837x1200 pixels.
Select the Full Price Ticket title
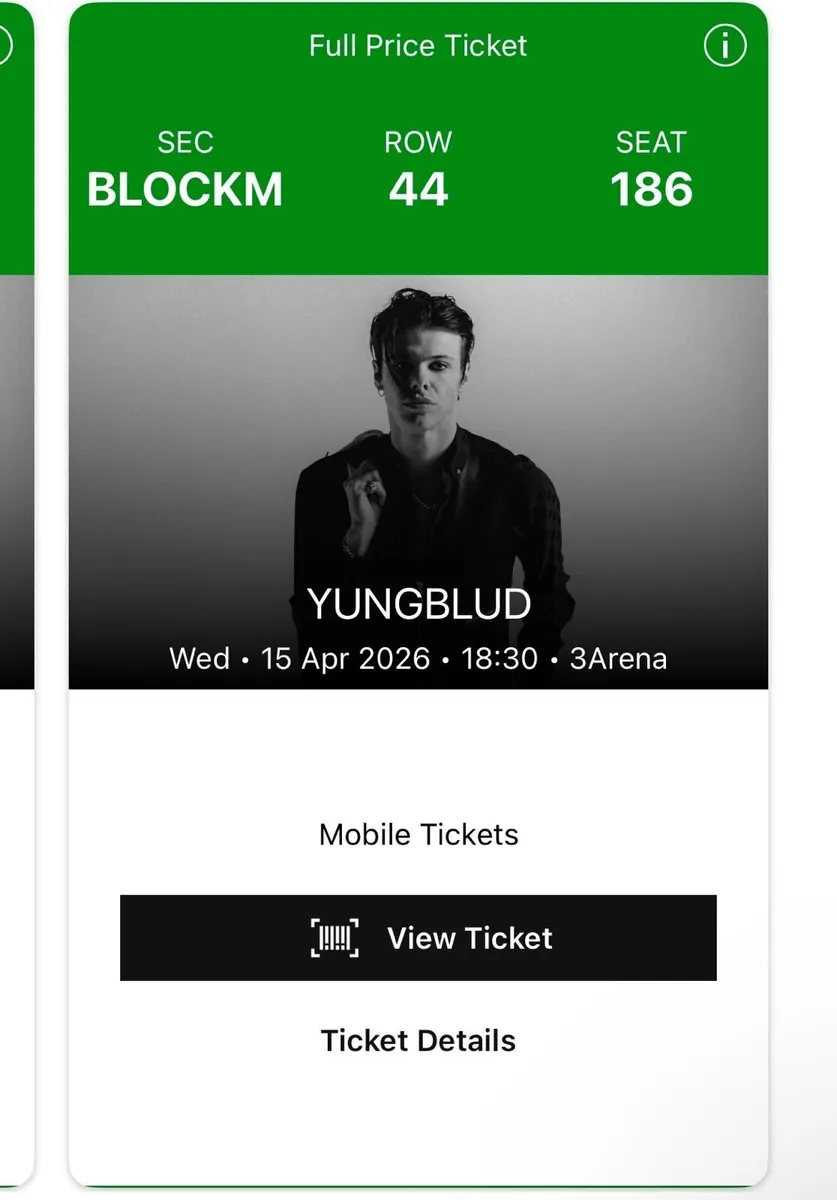click(x=418, y=44)
